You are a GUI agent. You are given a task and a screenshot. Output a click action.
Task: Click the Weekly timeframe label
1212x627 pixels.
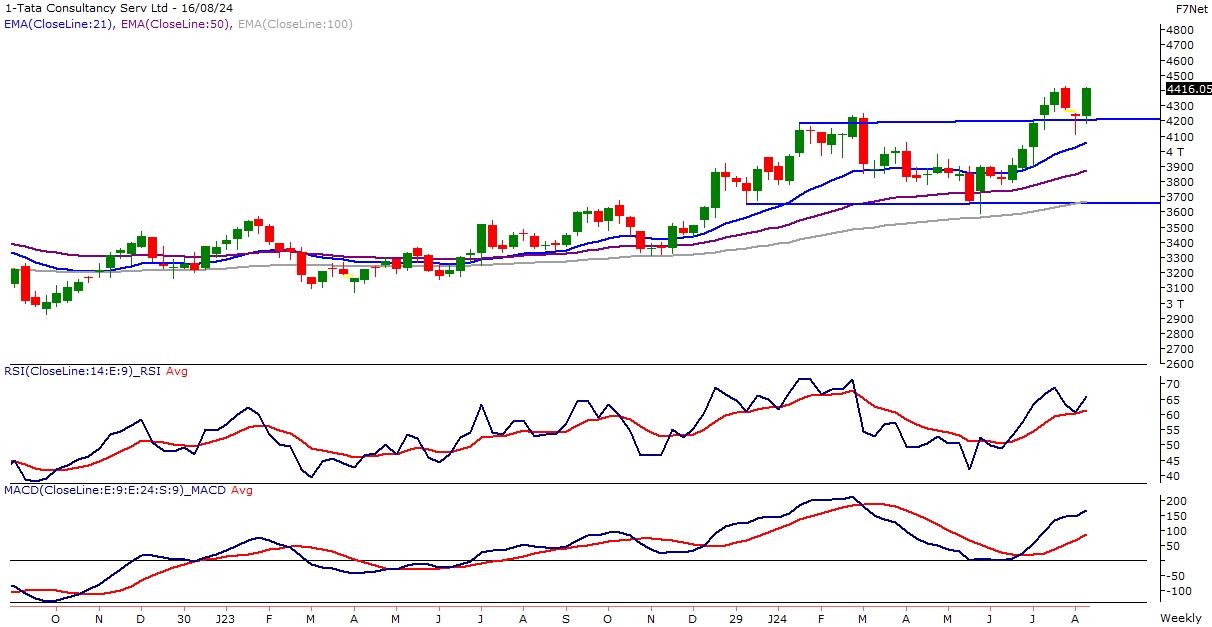[1180, 619]
